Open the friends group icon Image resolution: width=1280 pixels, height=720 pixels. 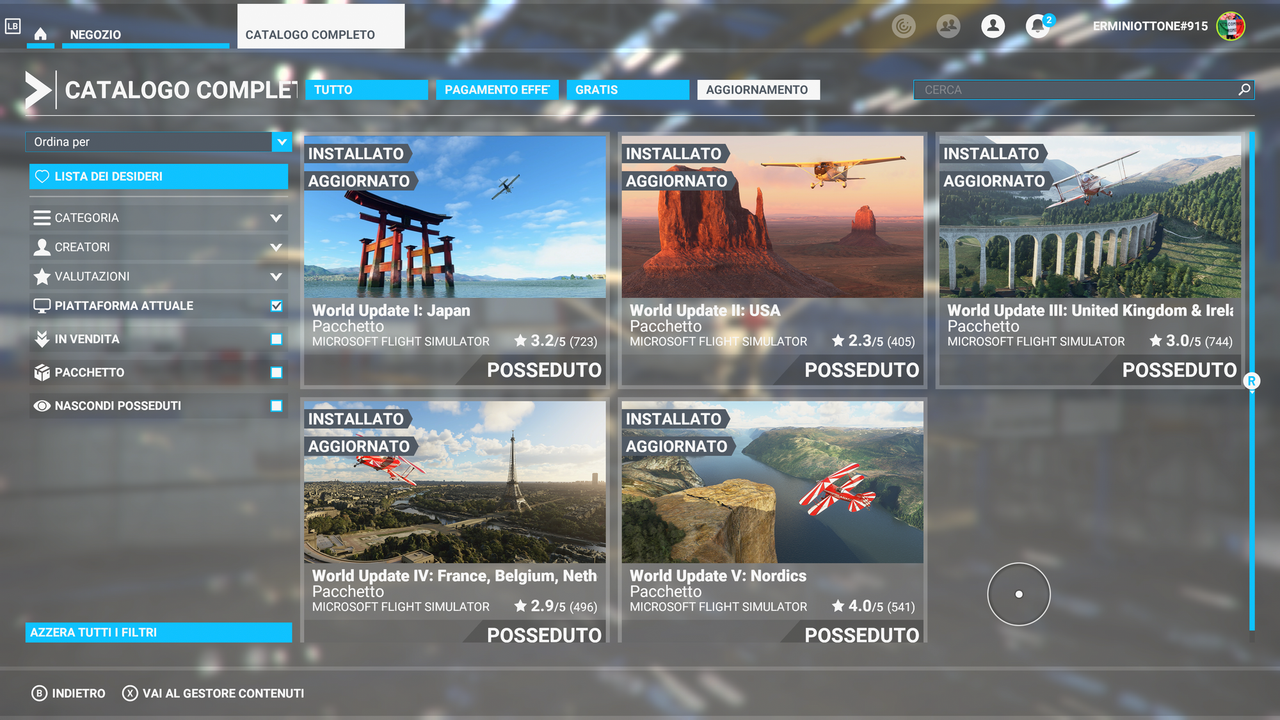[x=948, y=26]
